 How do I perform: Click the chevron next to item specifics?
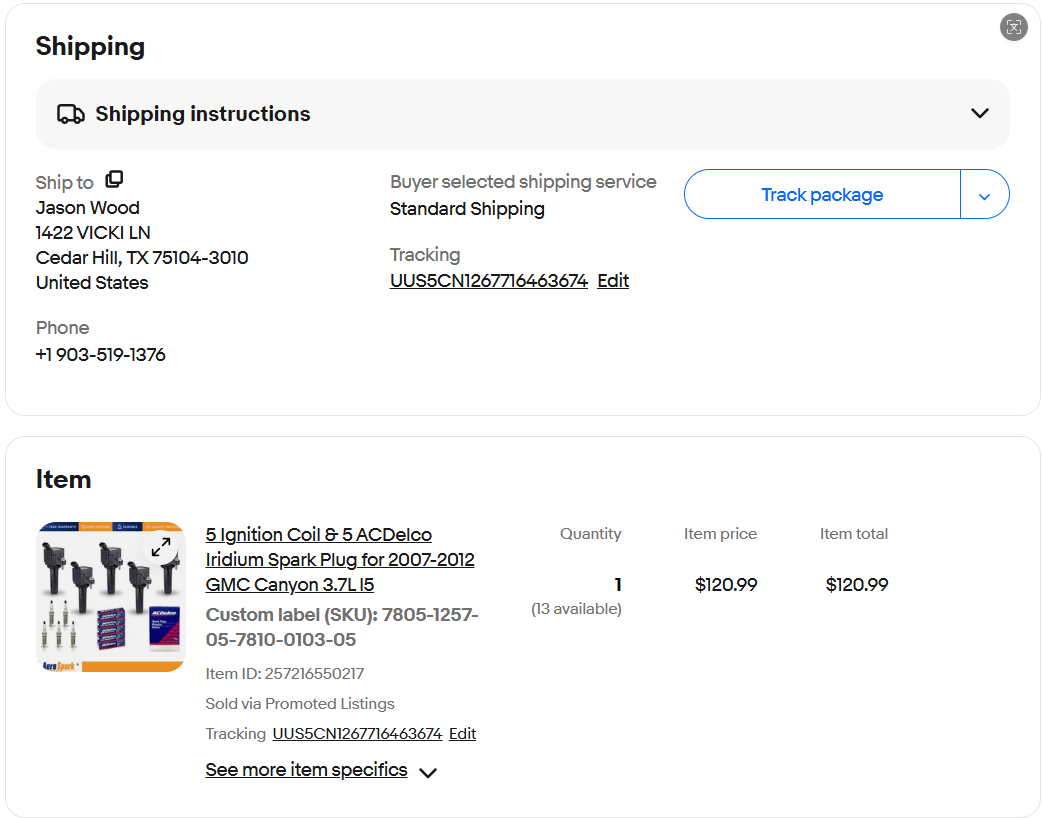(x=428, y=772)
